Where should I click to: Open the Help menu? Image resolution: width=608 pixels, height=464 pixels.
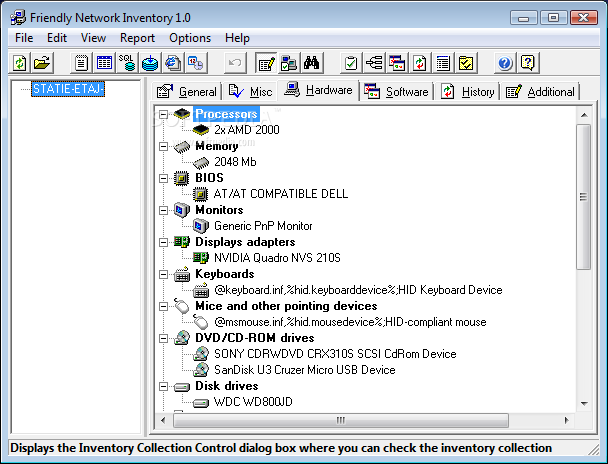point(237,38)
